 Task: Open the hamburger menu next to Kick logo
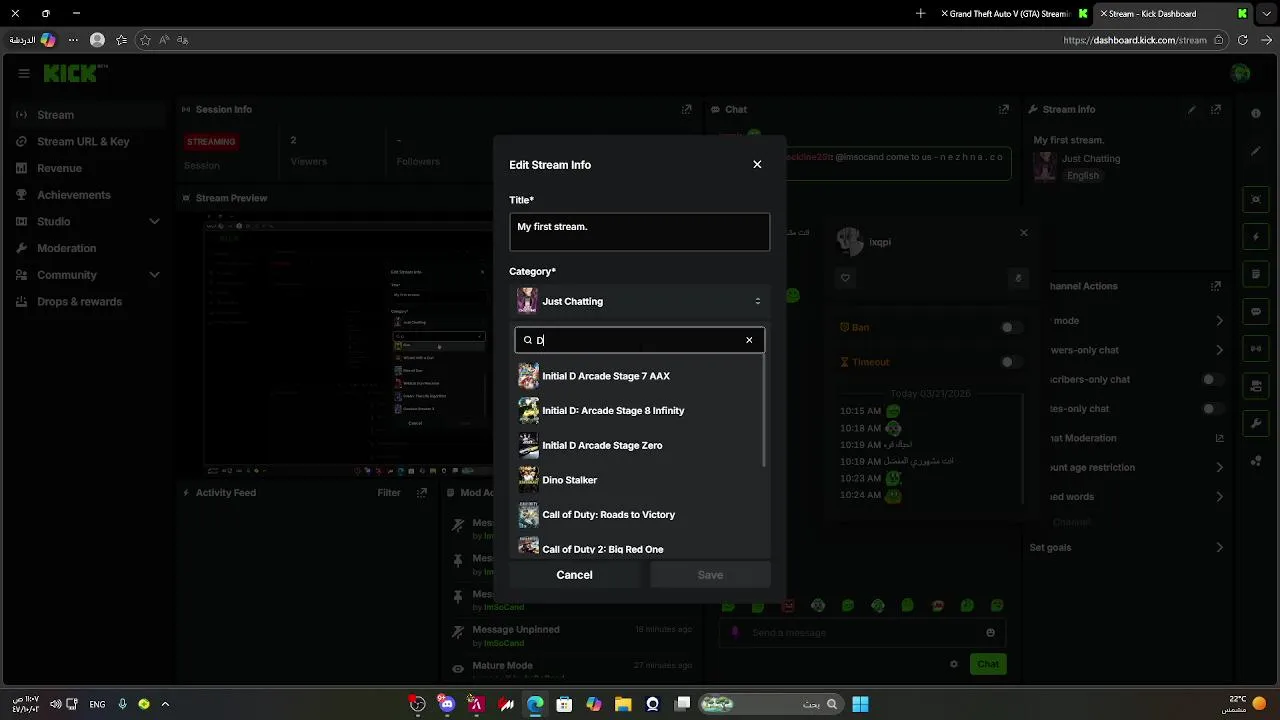pos(24,73)
